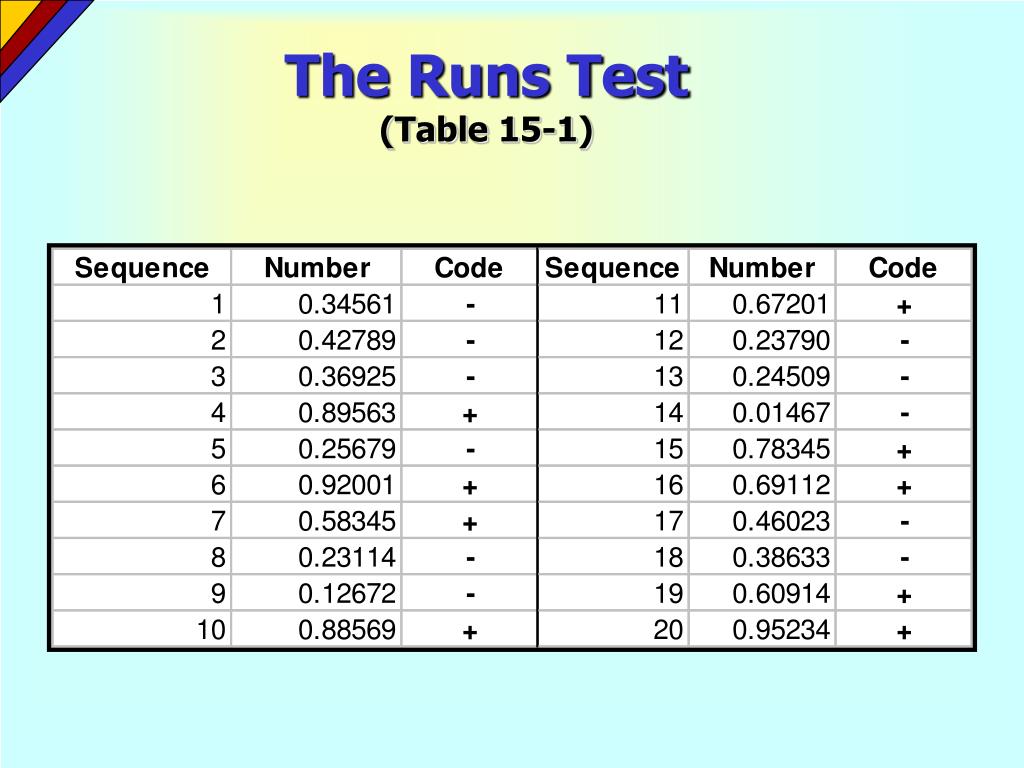This screenshot has height=768, width=1024.
Task: Click the Number header above 0.34561
Action: tap(317, 268)
